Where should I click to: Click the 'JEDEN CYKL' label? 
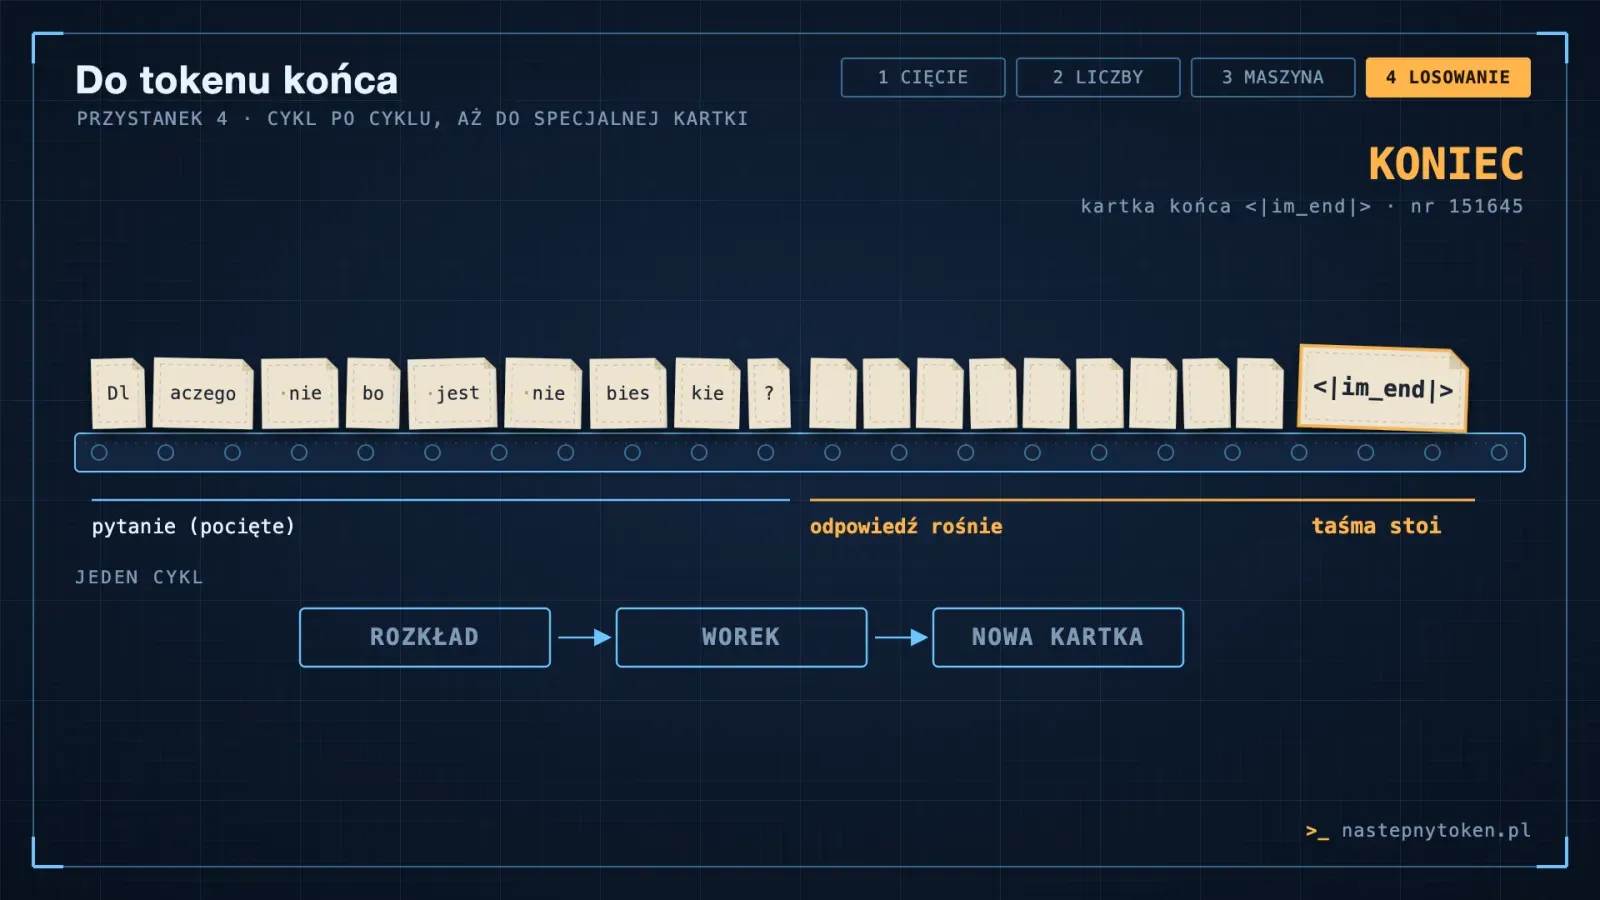pyautogui.click(x=139, y=577)
